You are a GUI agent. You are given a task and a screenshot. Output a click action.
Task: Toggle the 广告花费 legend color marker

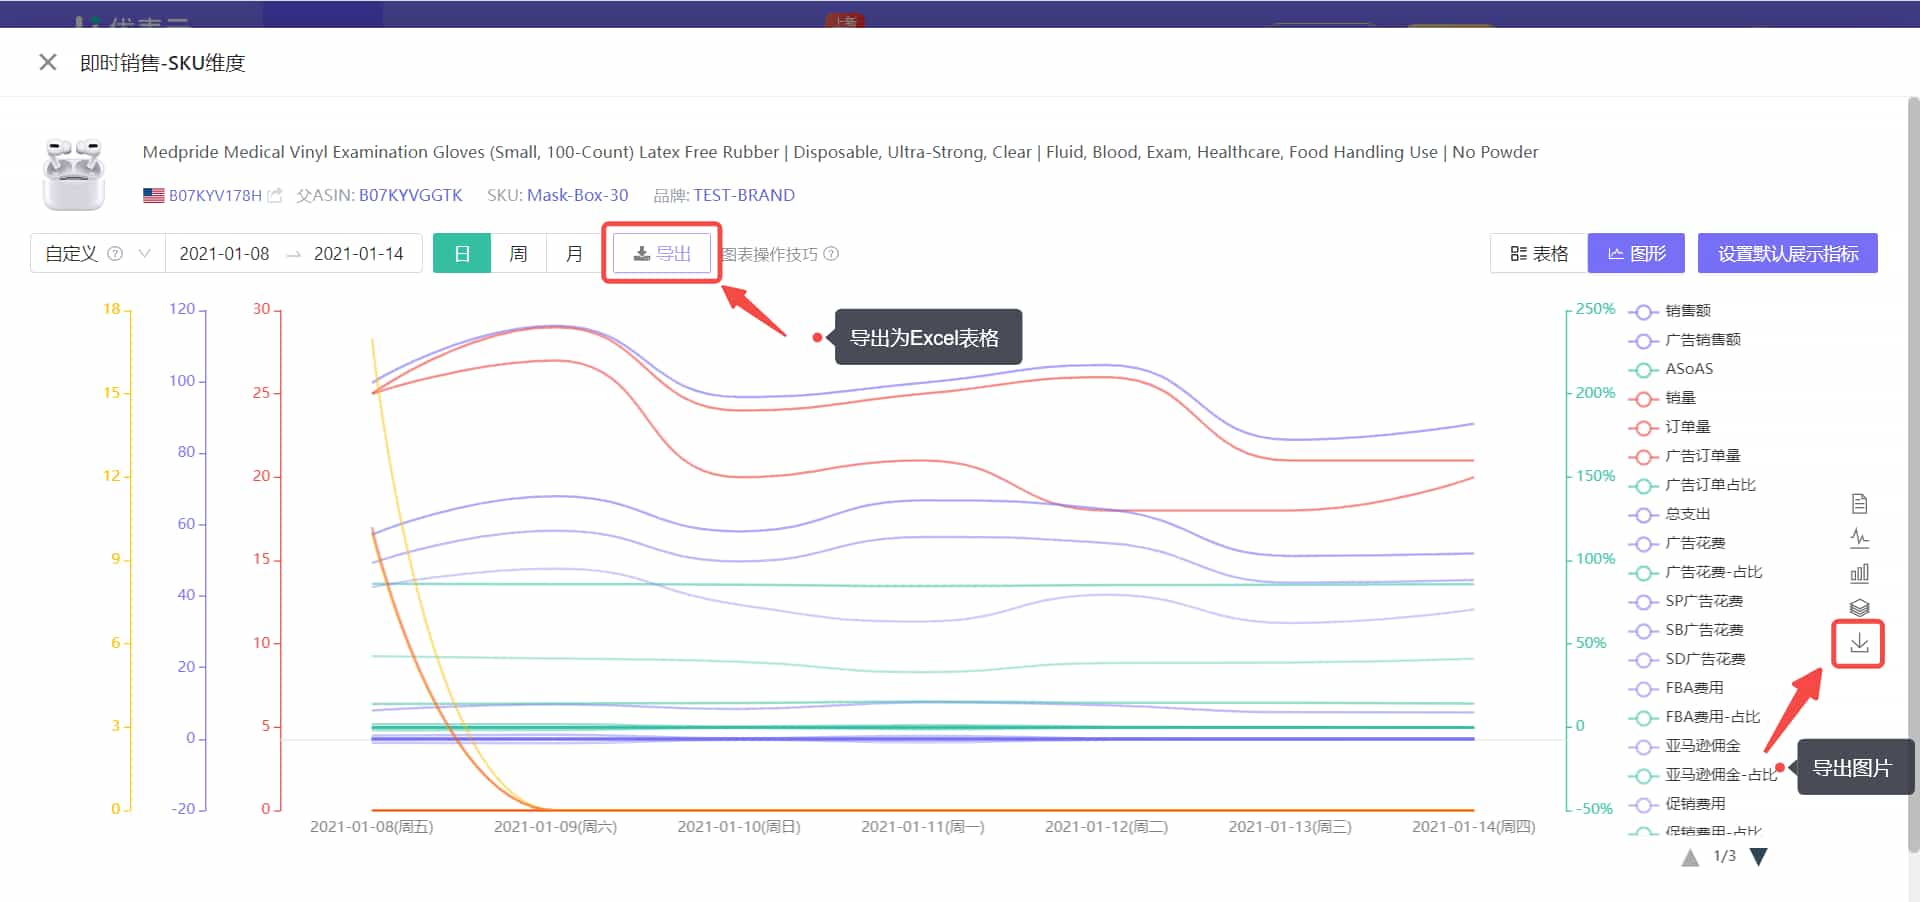1643,544
